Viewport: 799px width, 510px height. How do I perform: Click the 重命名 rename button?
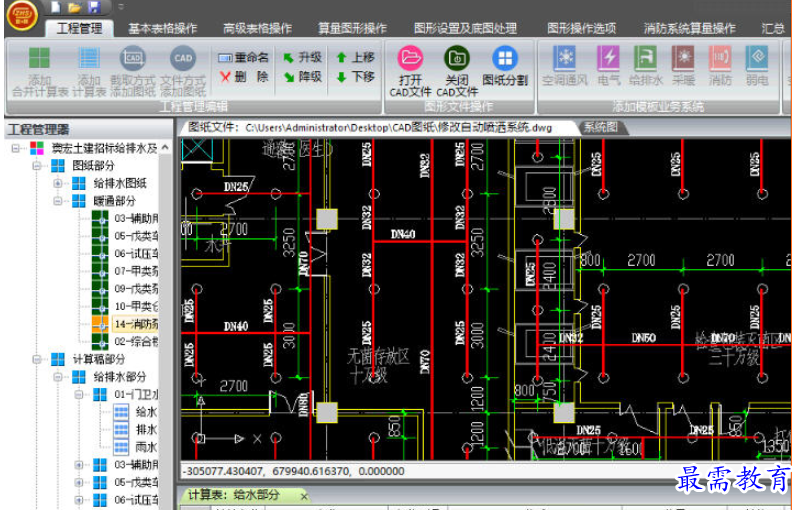(x=243, y=57)
